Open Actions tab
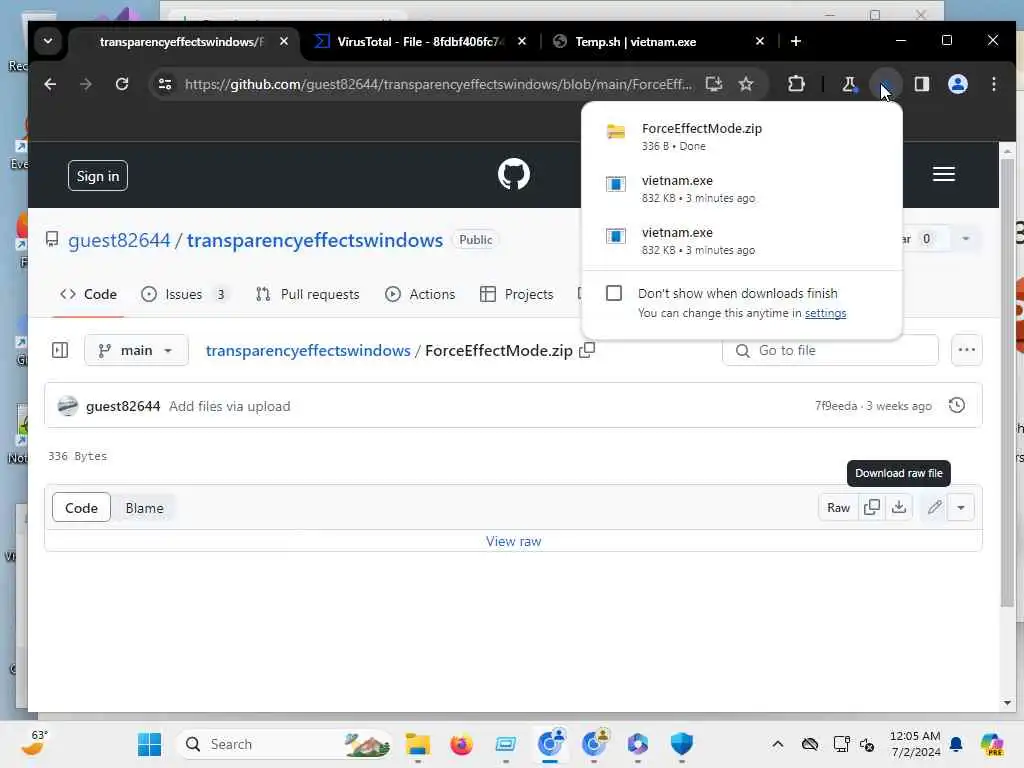The height and width of the screenshot is (768, 1024). 420,295
